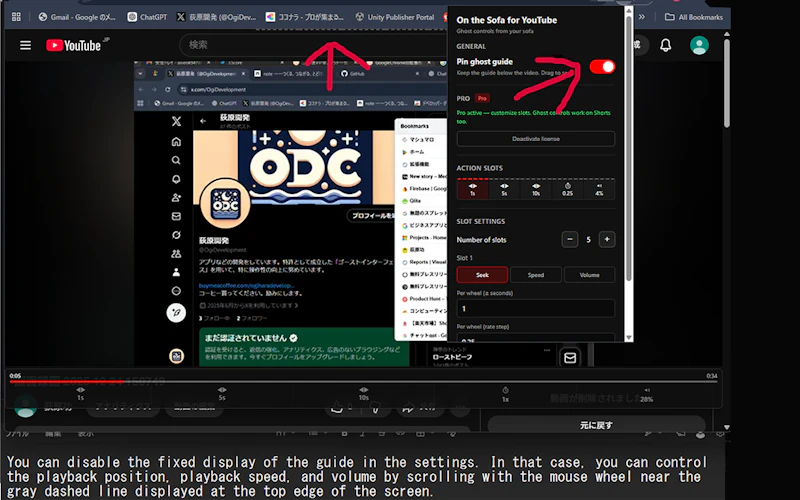
Task: Click the 'Number of slots' label
Action: (x=482, y=239)
